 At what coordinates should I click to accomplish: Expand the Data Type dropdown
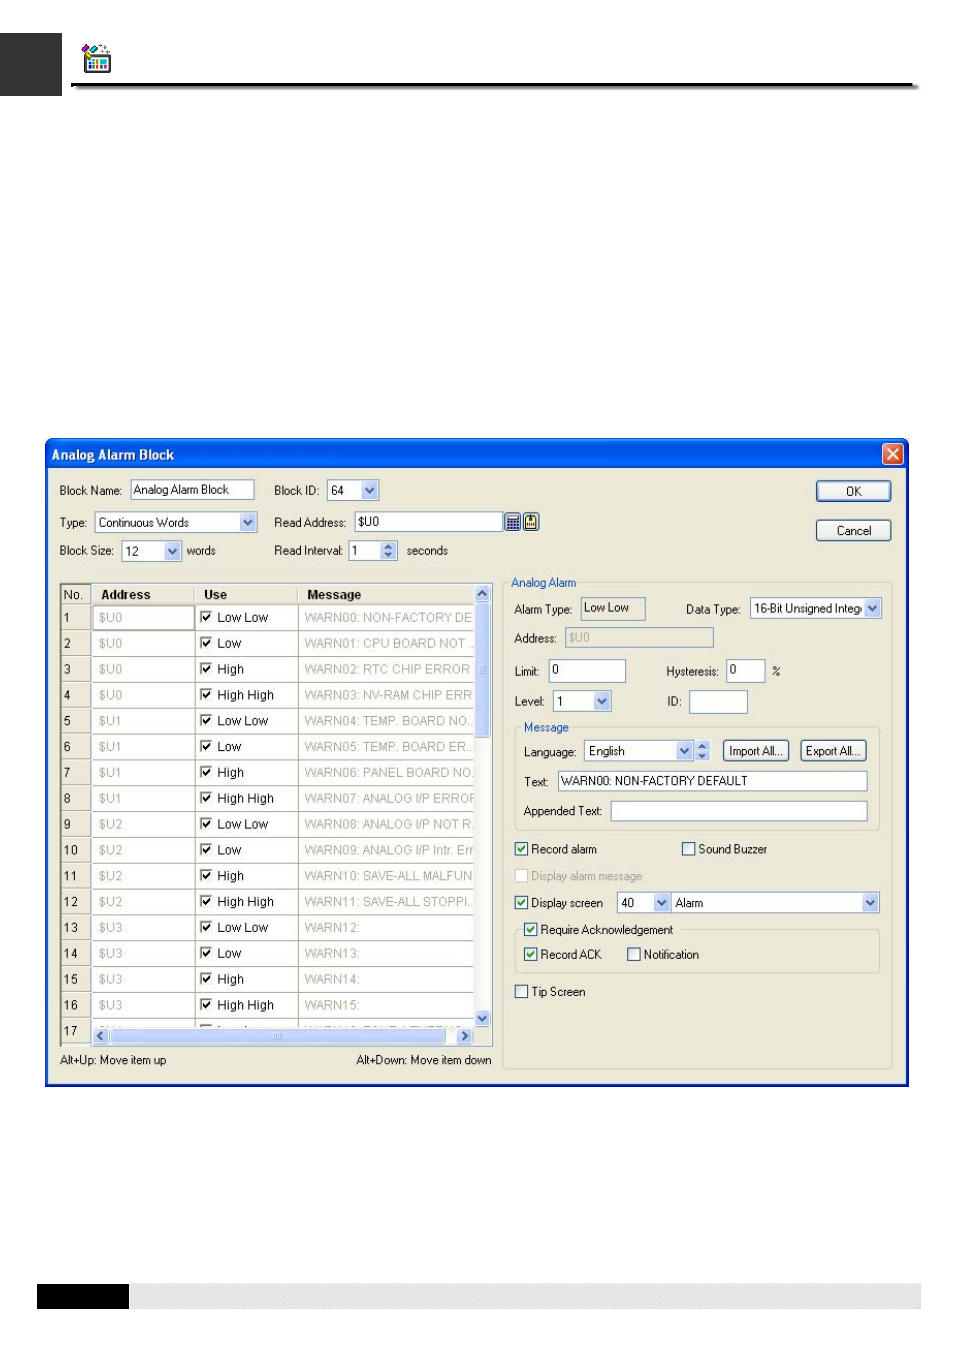click(x=872, y=609)
